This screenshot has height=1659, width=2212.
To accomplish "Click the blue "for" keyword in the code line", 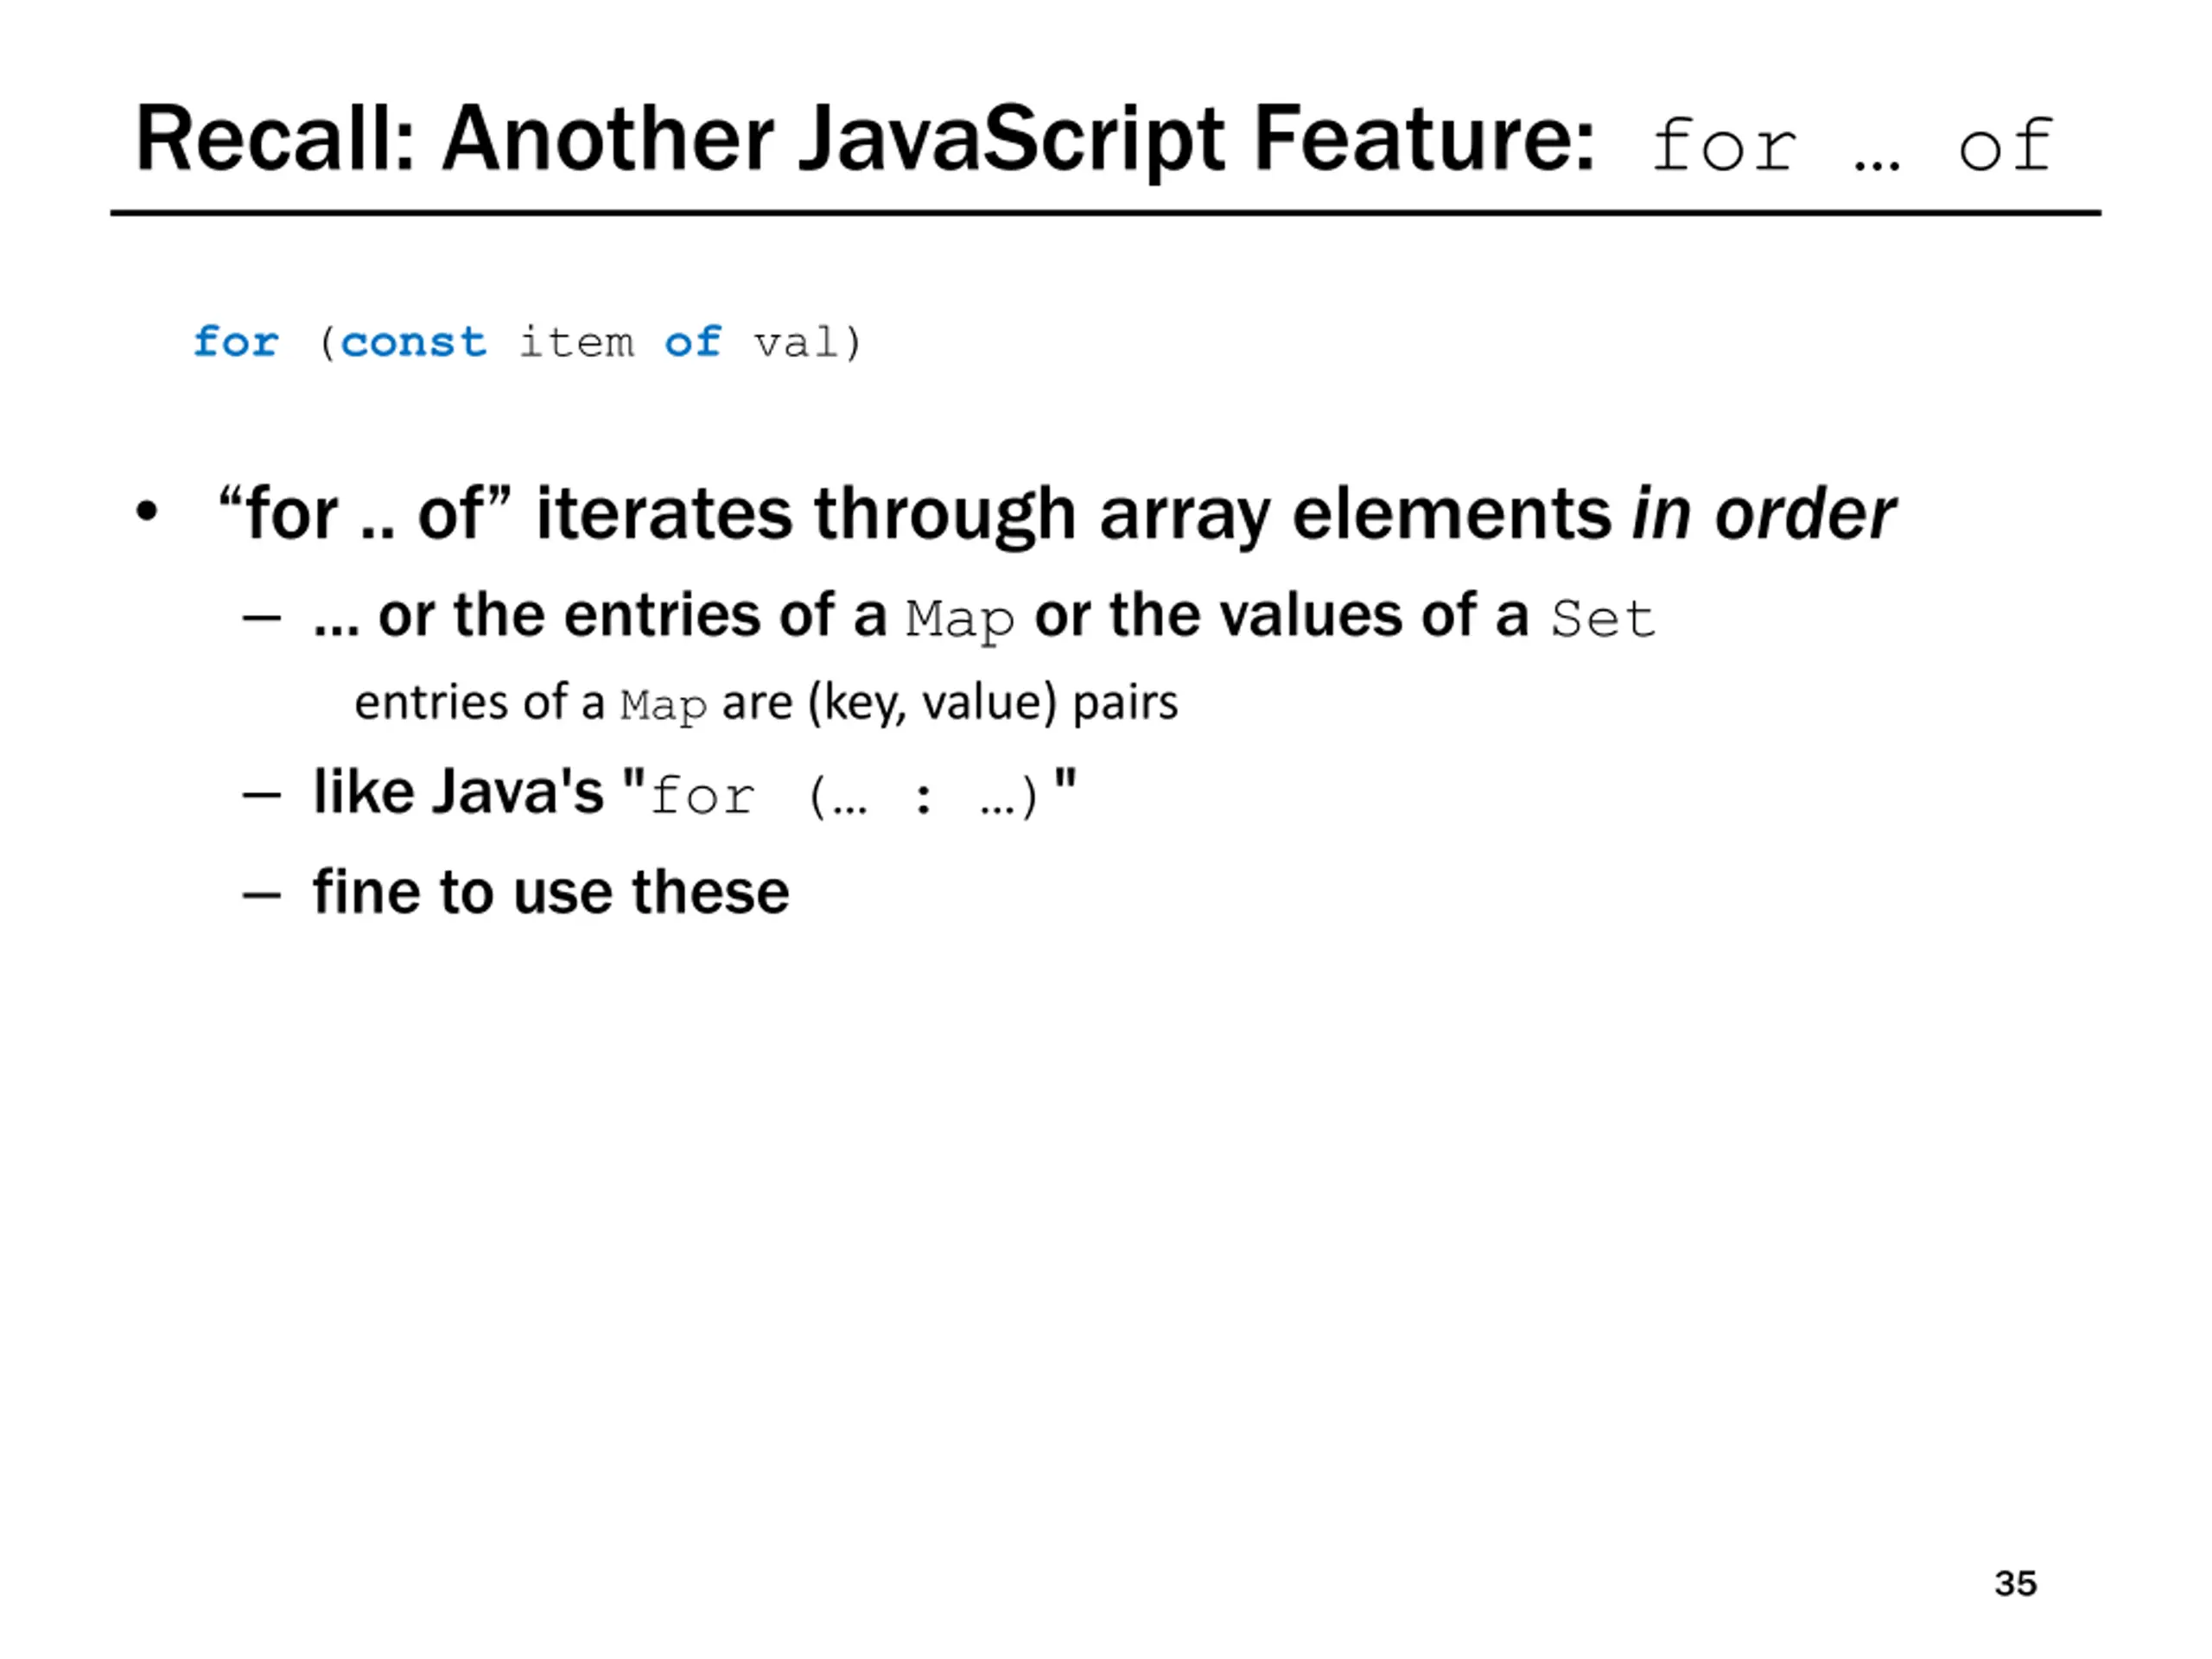I will coord(236,343).
